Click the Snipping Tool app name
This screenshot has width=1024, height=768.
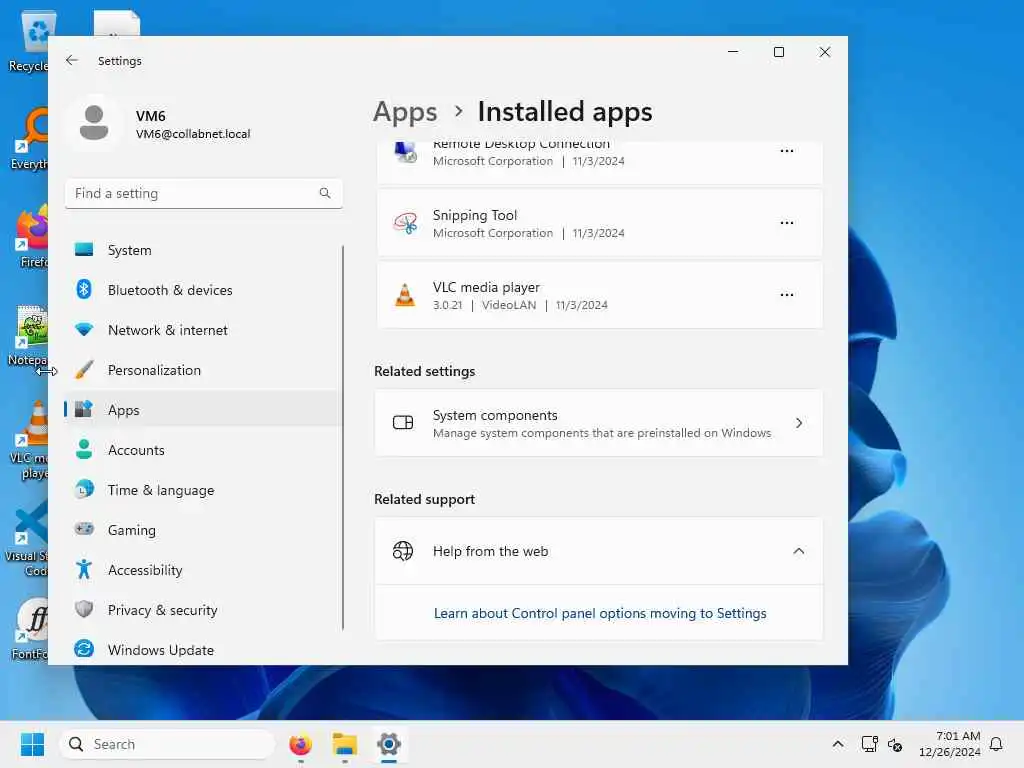[x=475, y=215]
